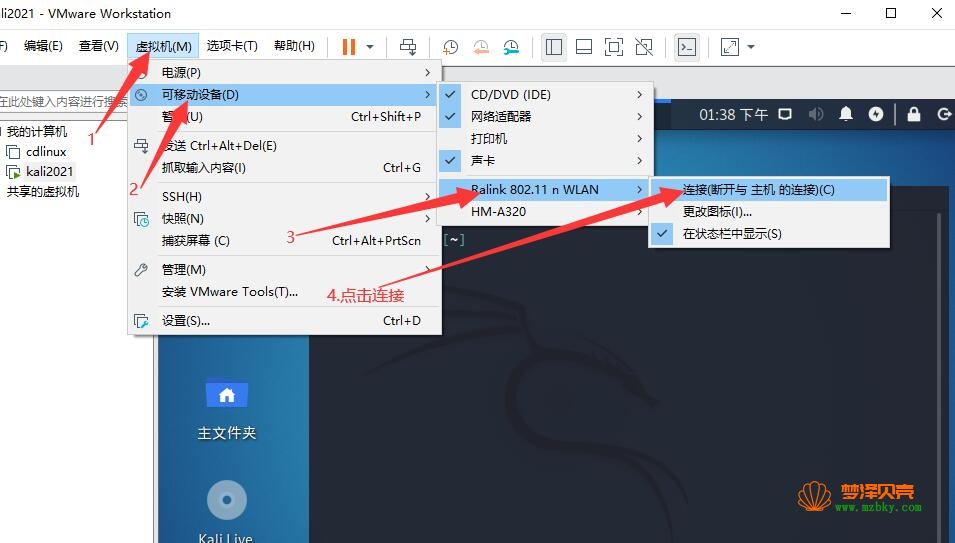Open the 选项卡(T) menu
This screenshot has width=955, height=543.
click(x=232, y=46)
